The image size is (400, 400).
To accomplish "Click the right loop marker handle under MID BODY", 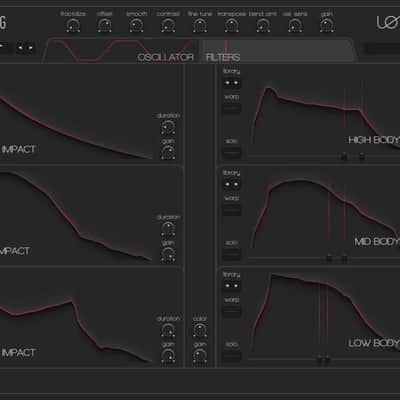I will click(344, 258).
